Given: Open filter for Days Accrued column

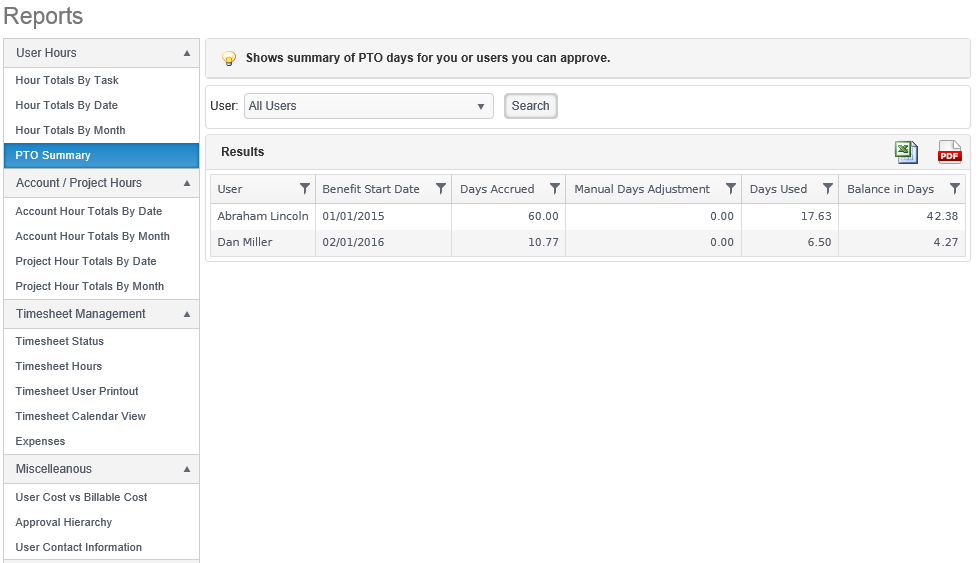Looking at the screenshot, I should 554,188.
